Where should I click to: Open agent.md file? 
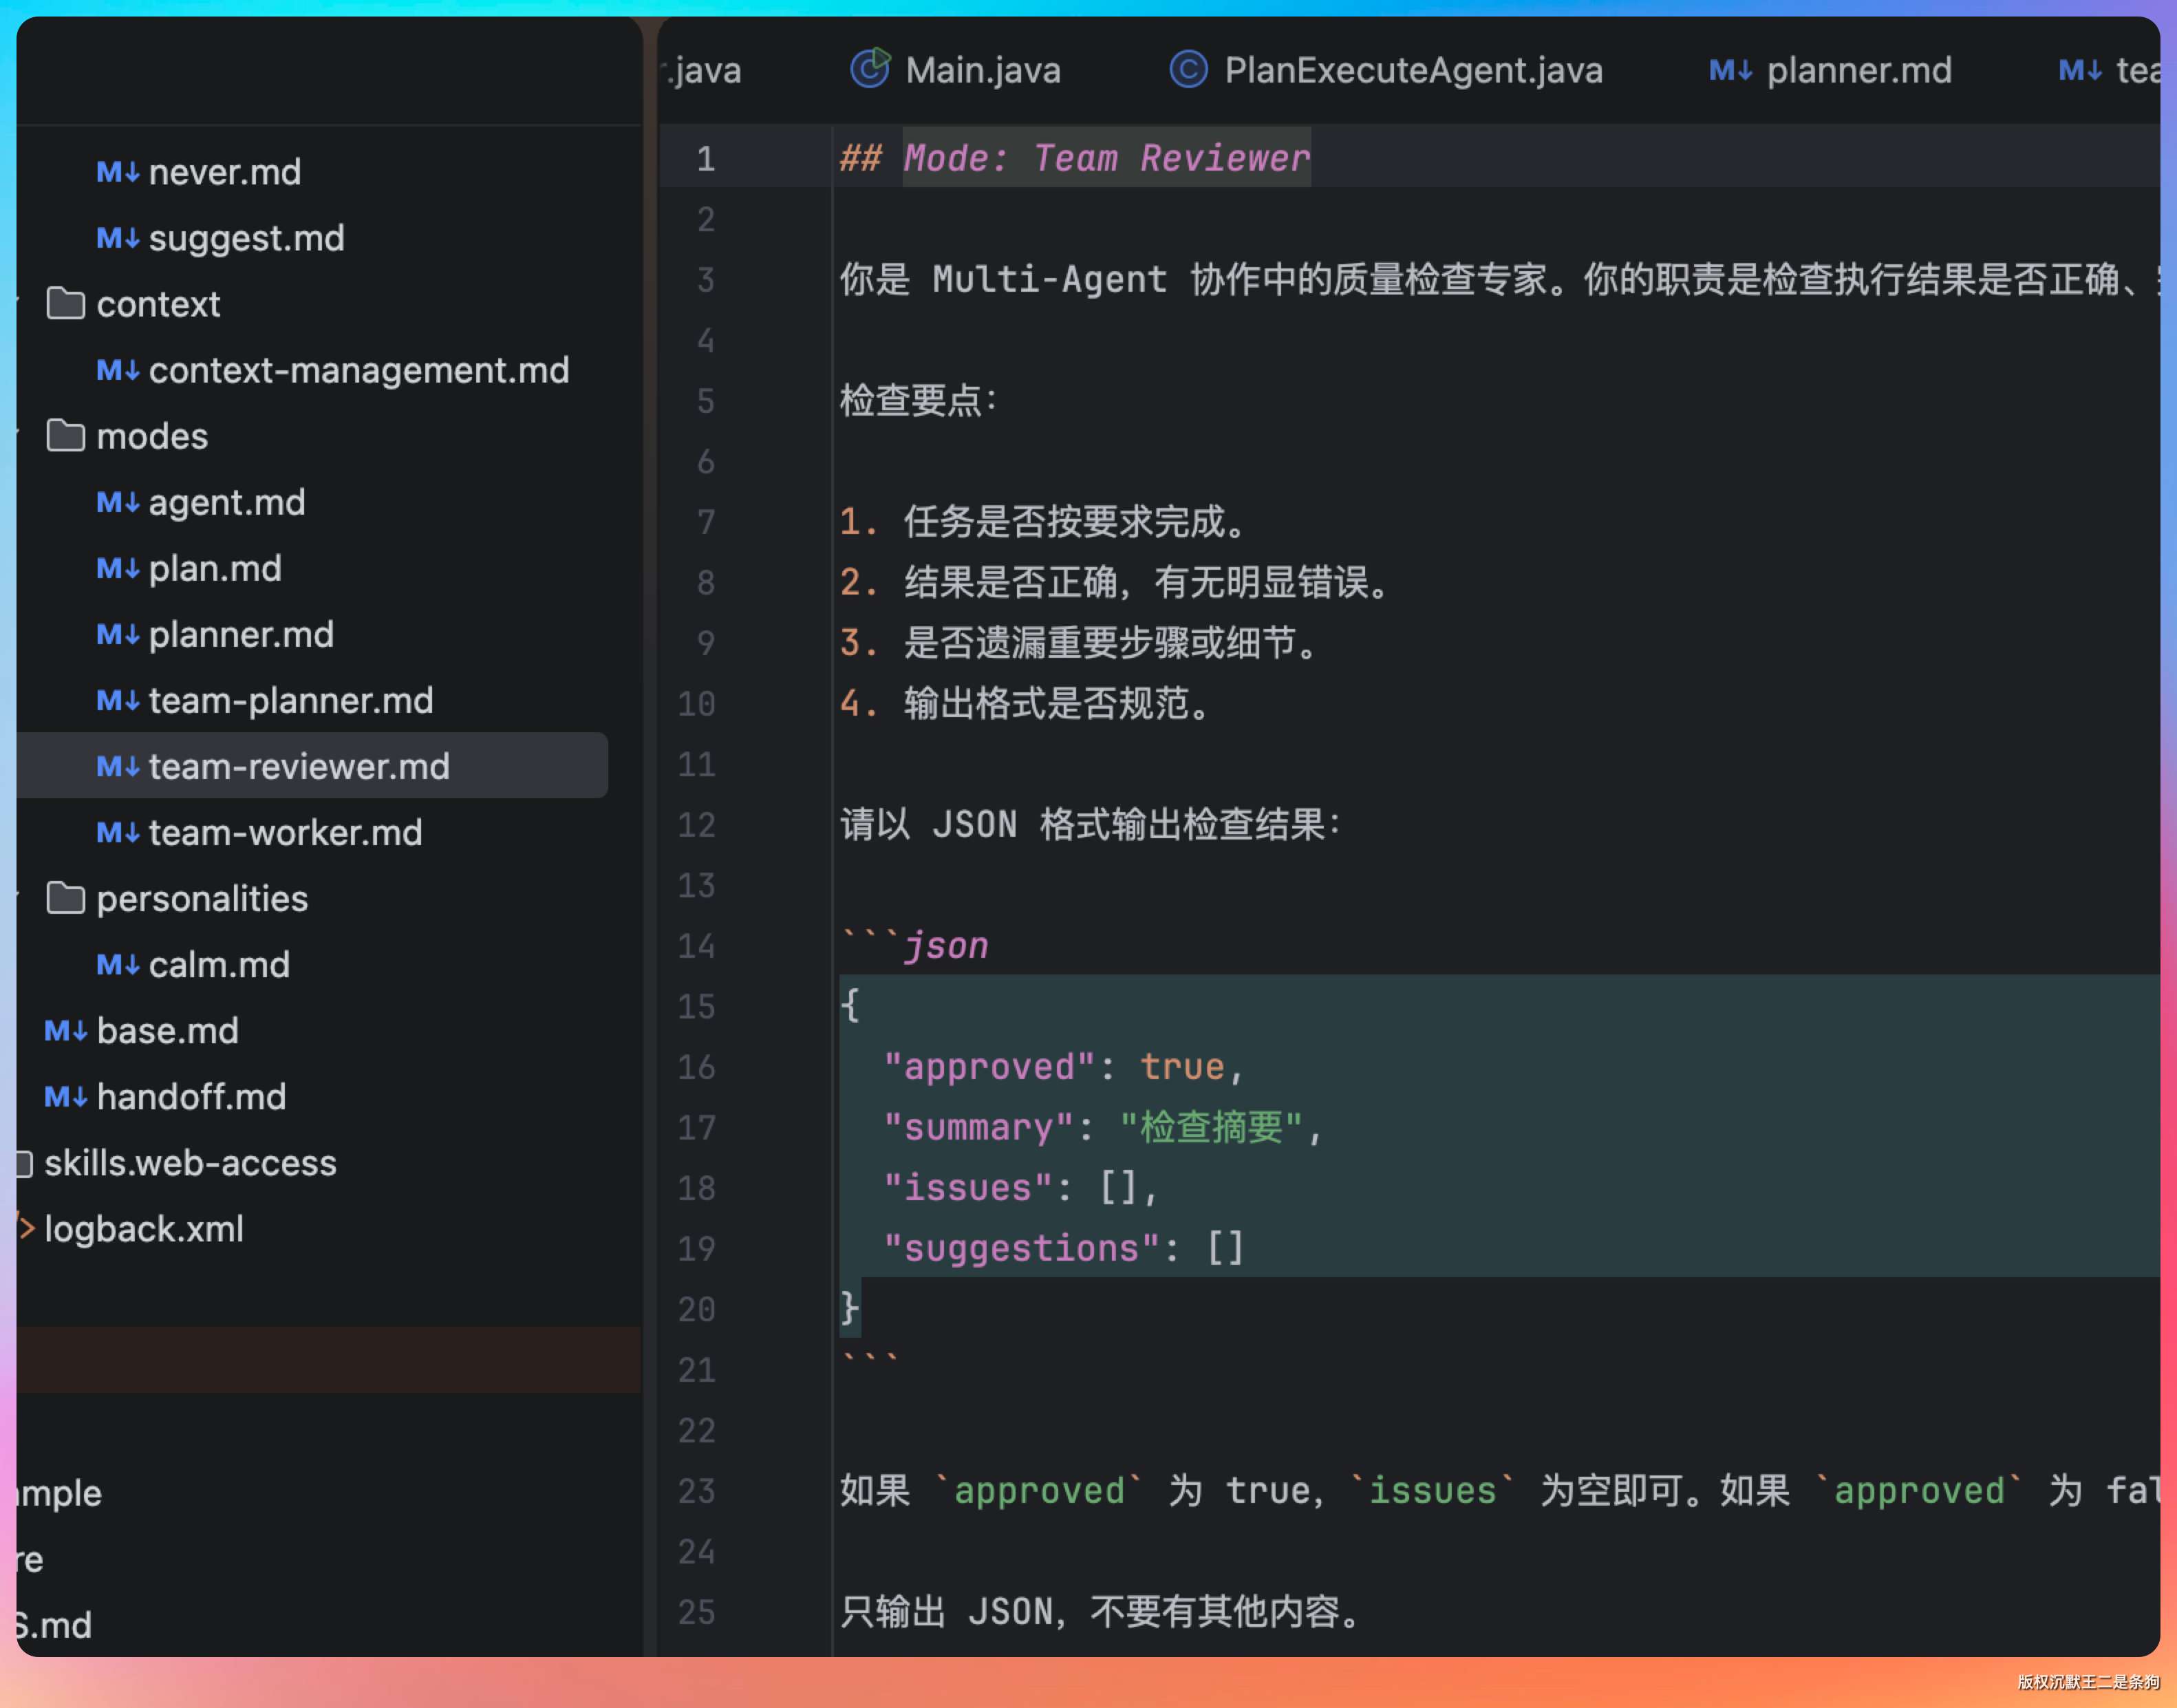click(x=227, y=502)
